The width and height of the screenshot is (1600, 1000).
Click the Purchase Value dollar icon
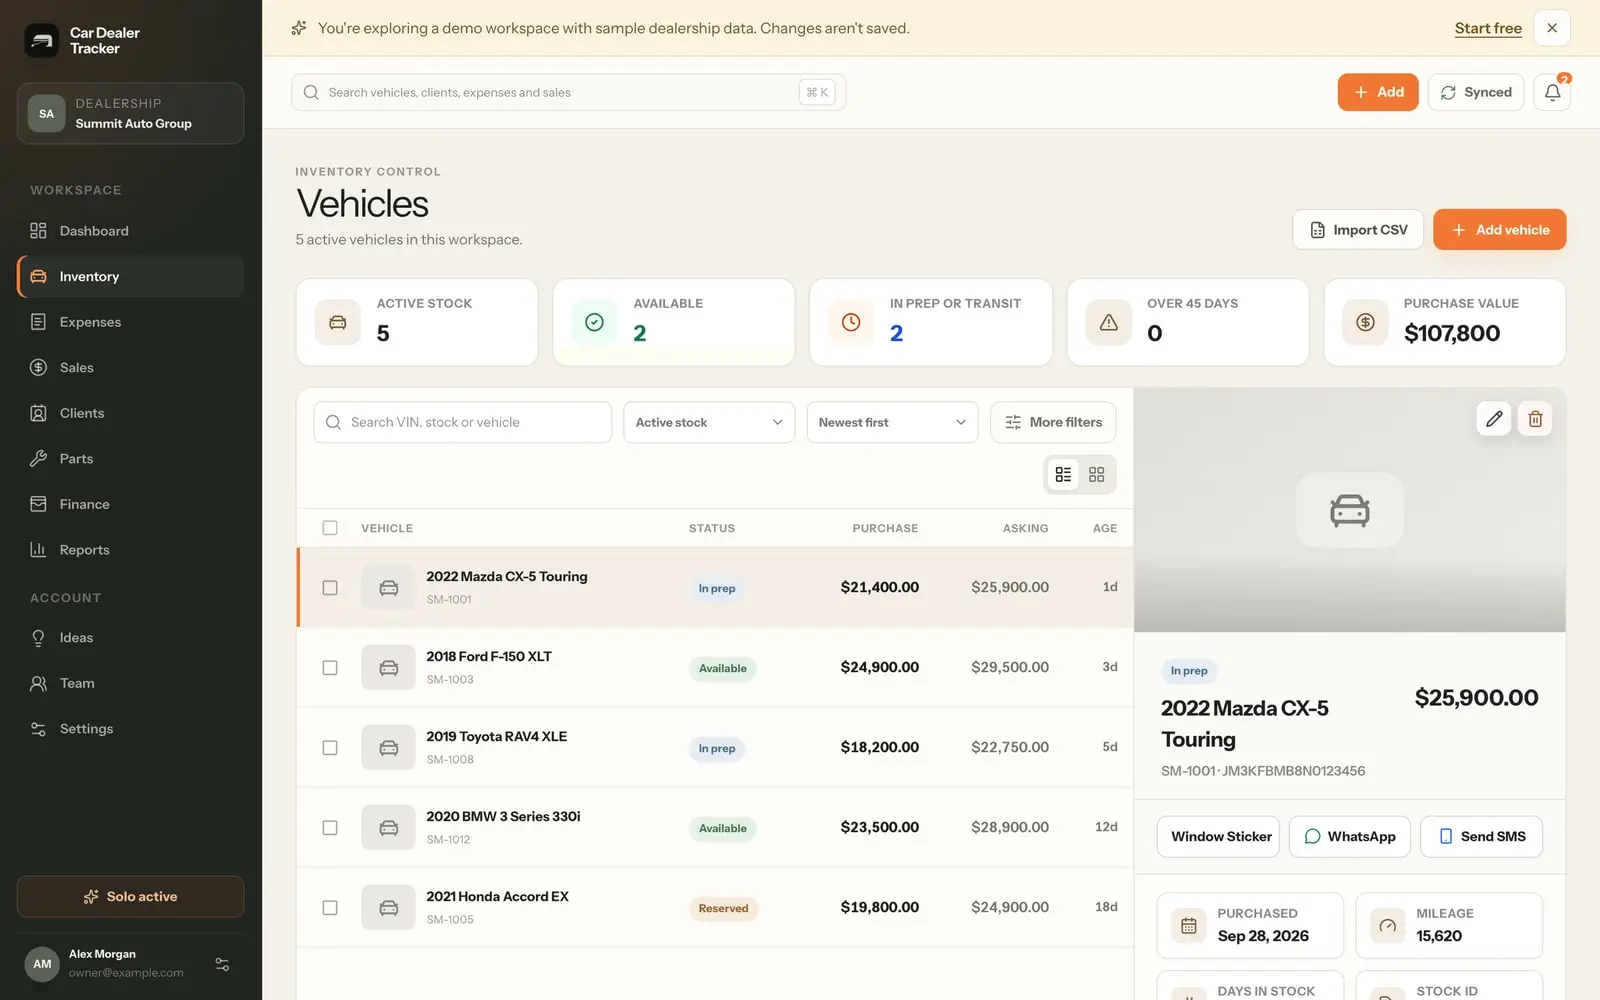tap(1365, 322)
